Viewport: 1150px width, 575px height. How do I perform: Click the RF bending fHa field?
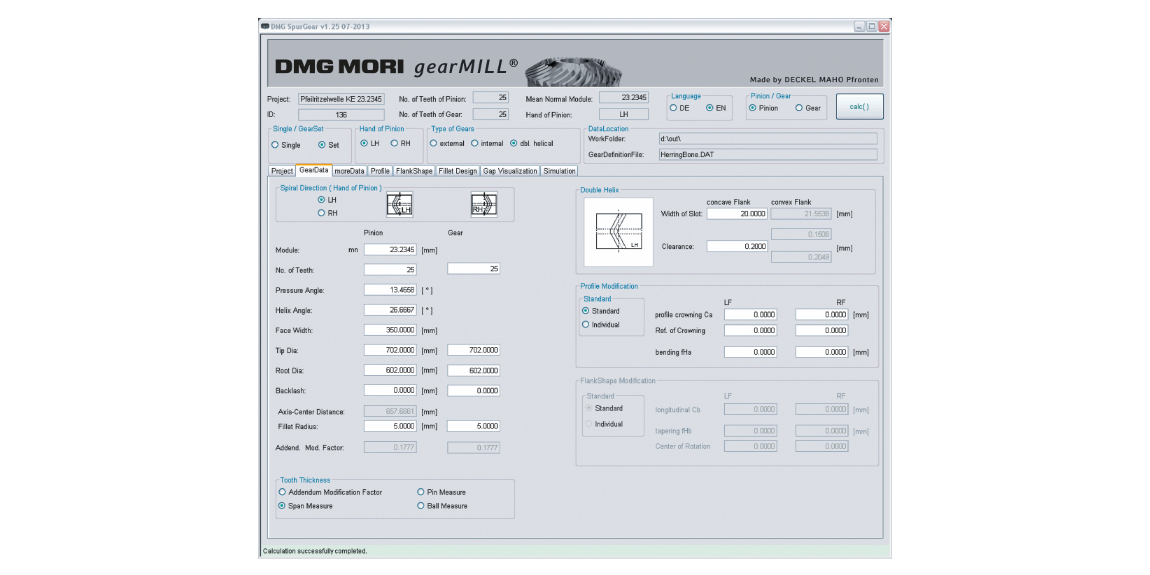pos(822,352)
